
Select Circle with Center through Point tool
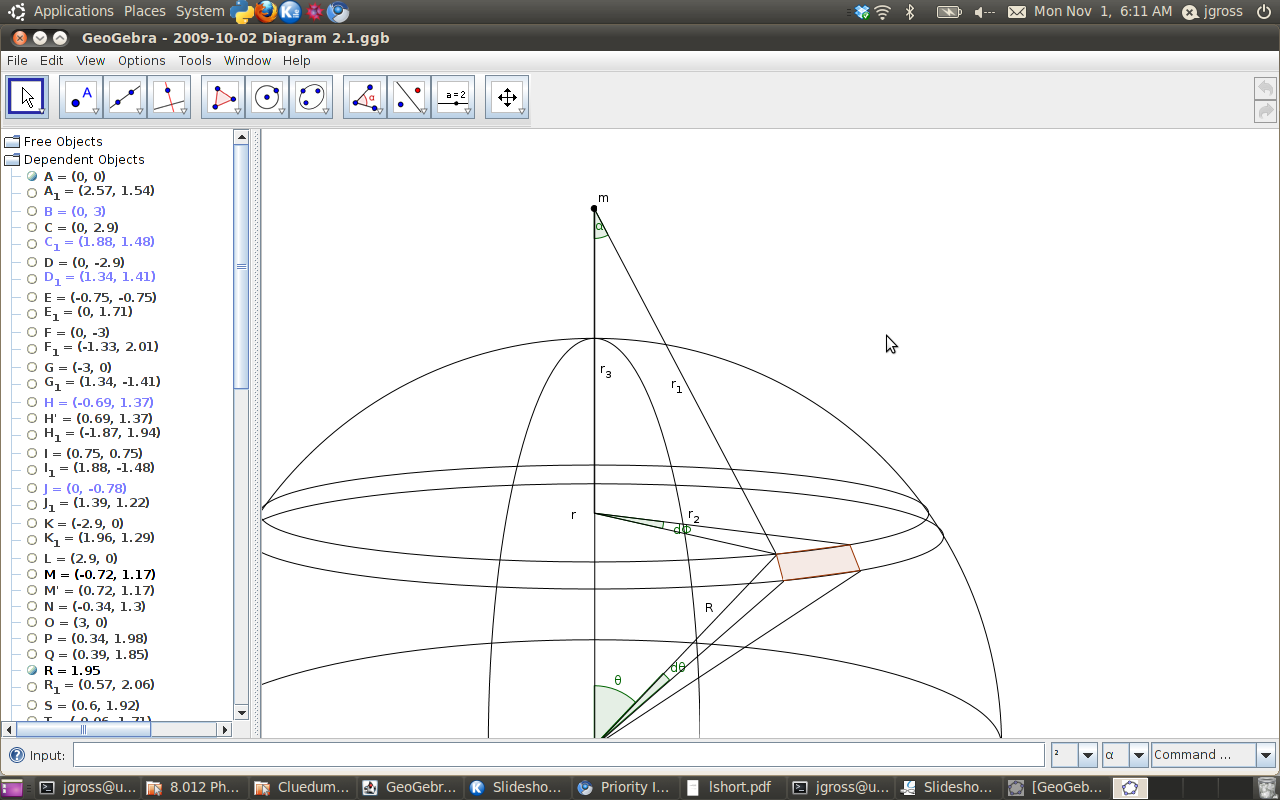(x=266, y=97)
